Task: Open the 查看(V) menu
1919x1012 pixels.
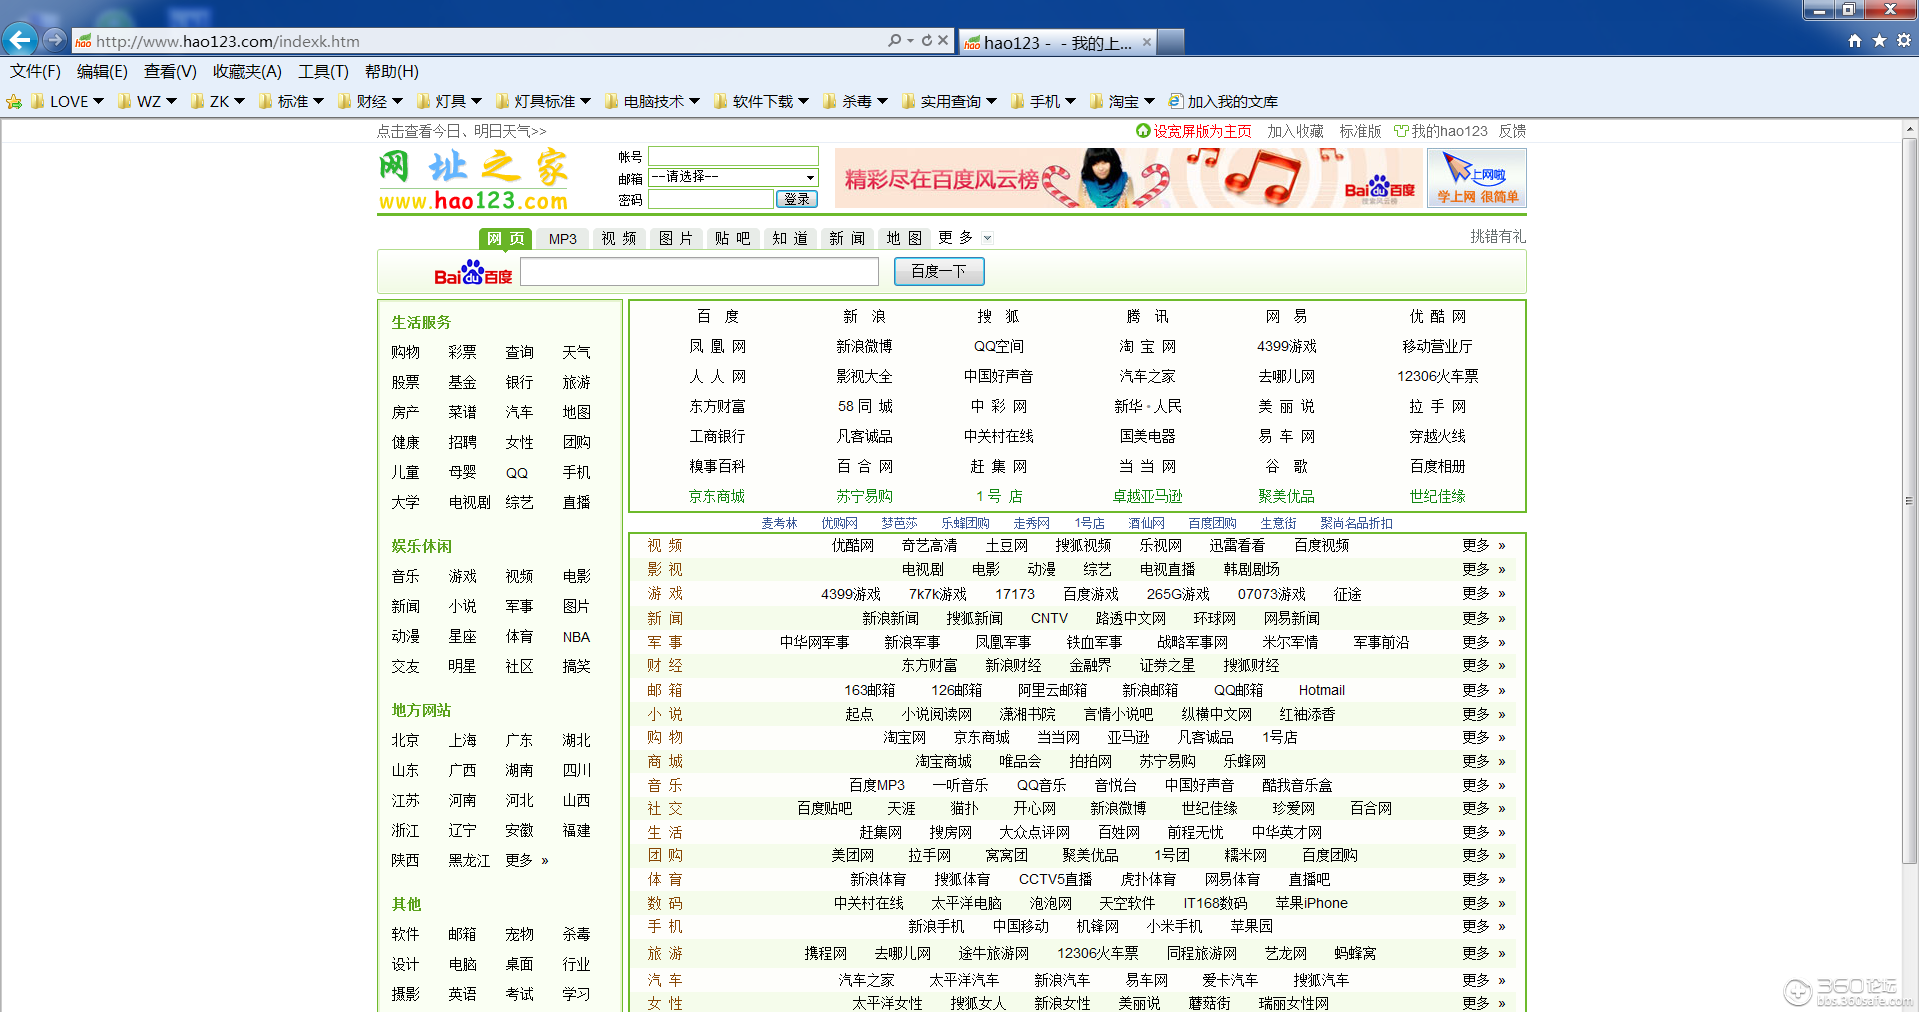Action: coord(170,71)
